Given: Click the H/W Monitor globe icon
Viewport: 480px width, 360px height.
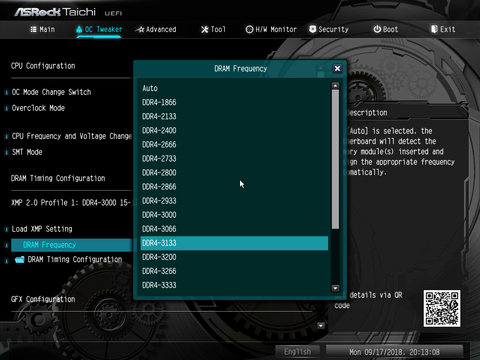Looking at the screenshot, I should [249, 29].
